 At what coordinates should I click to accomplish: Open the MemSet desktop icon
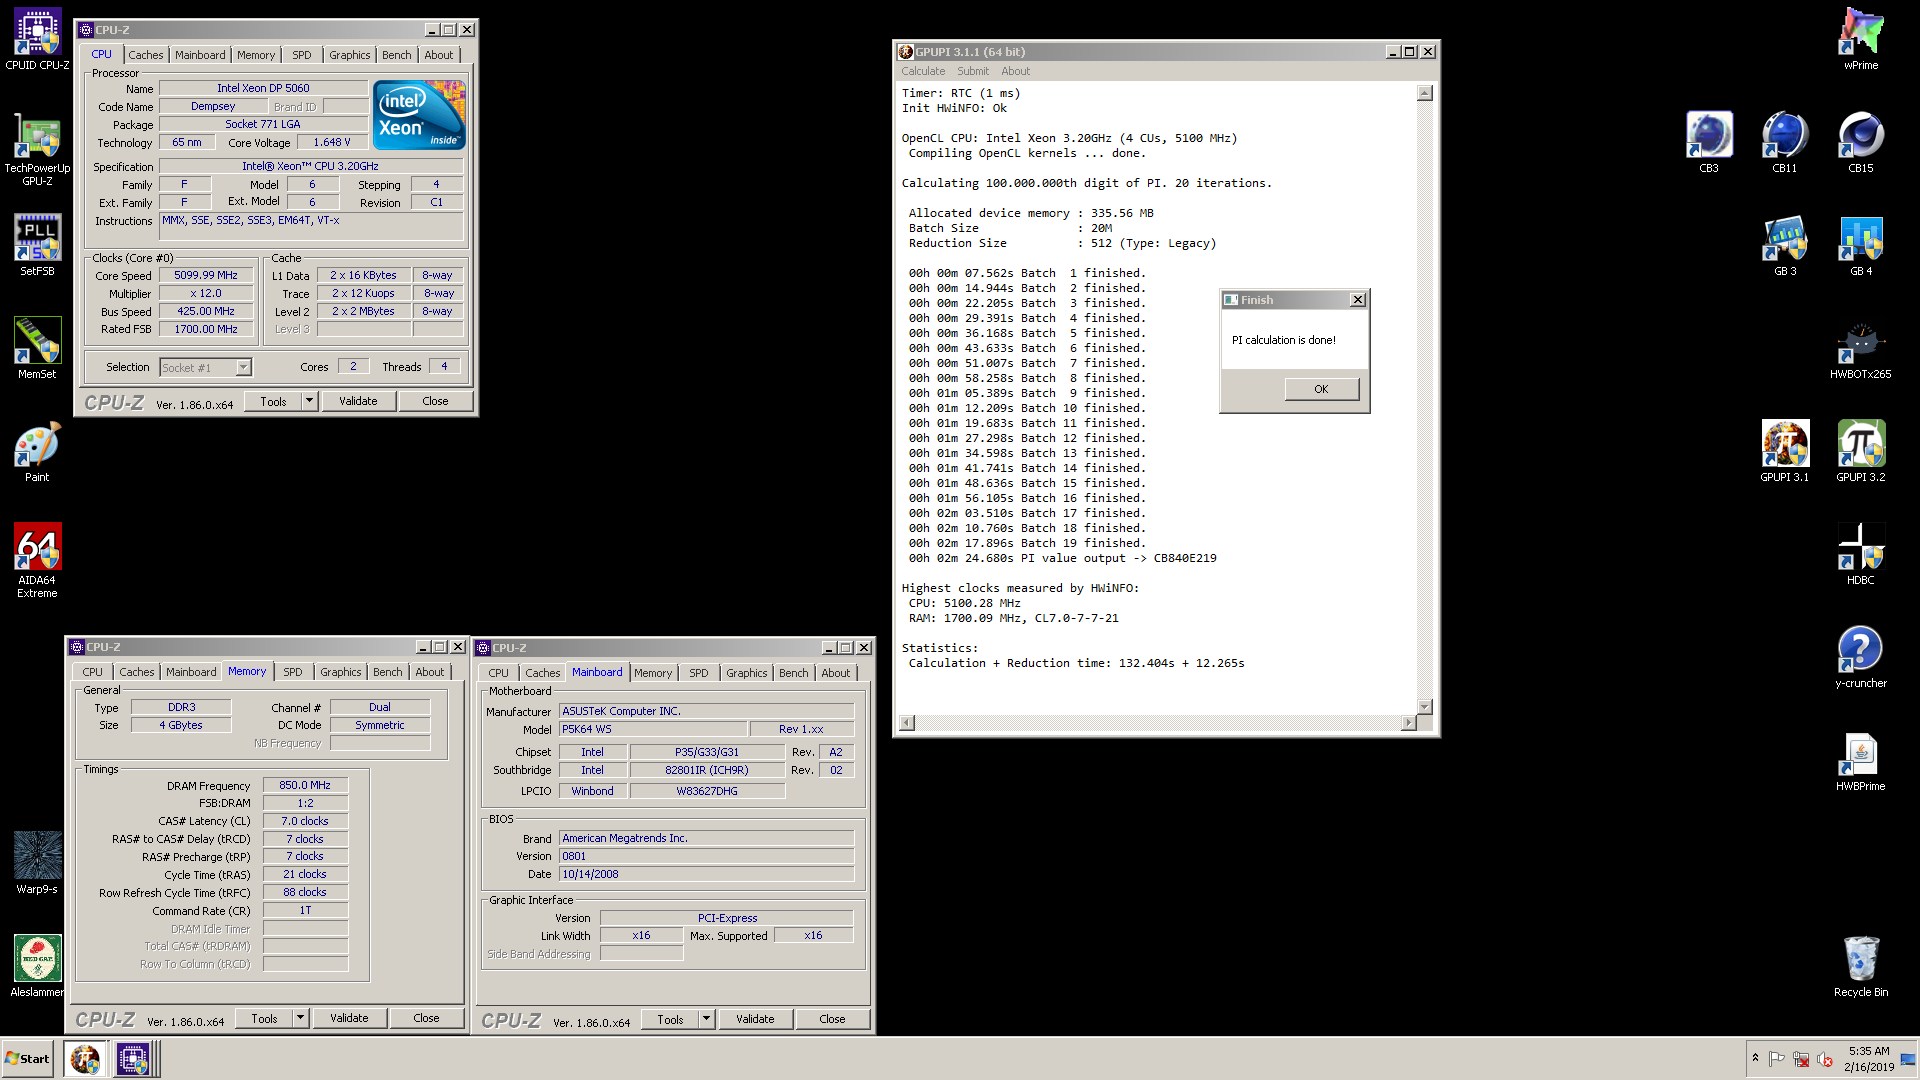click(x=37, y=348)
